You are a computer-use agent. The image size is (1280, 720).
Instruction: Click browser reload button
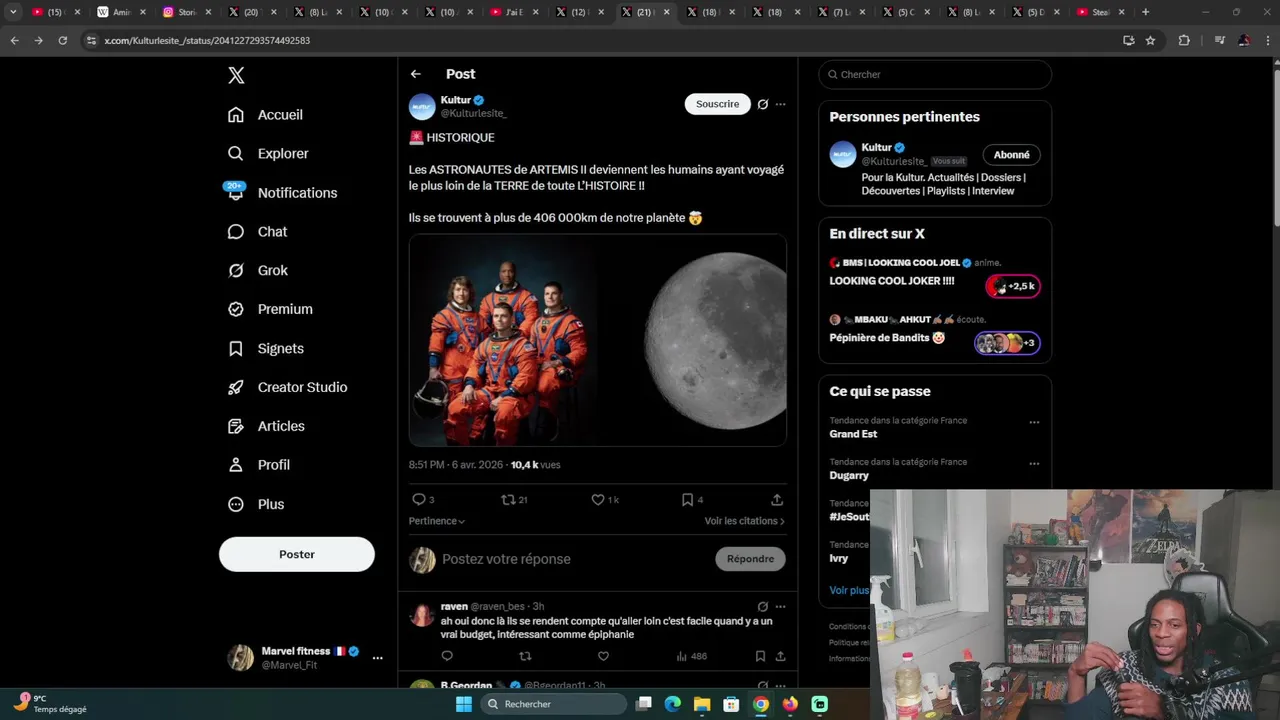[x=62, y=41]
